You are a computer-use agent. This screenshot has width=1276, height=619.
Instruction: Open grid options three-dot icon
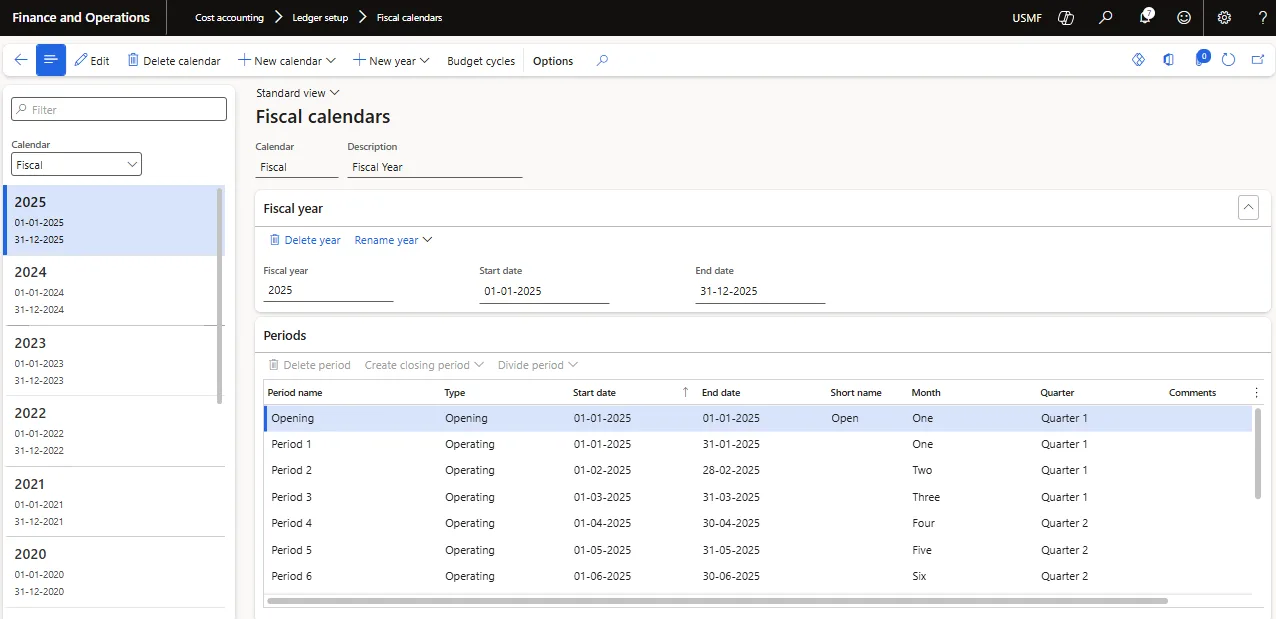(1257, 393)
